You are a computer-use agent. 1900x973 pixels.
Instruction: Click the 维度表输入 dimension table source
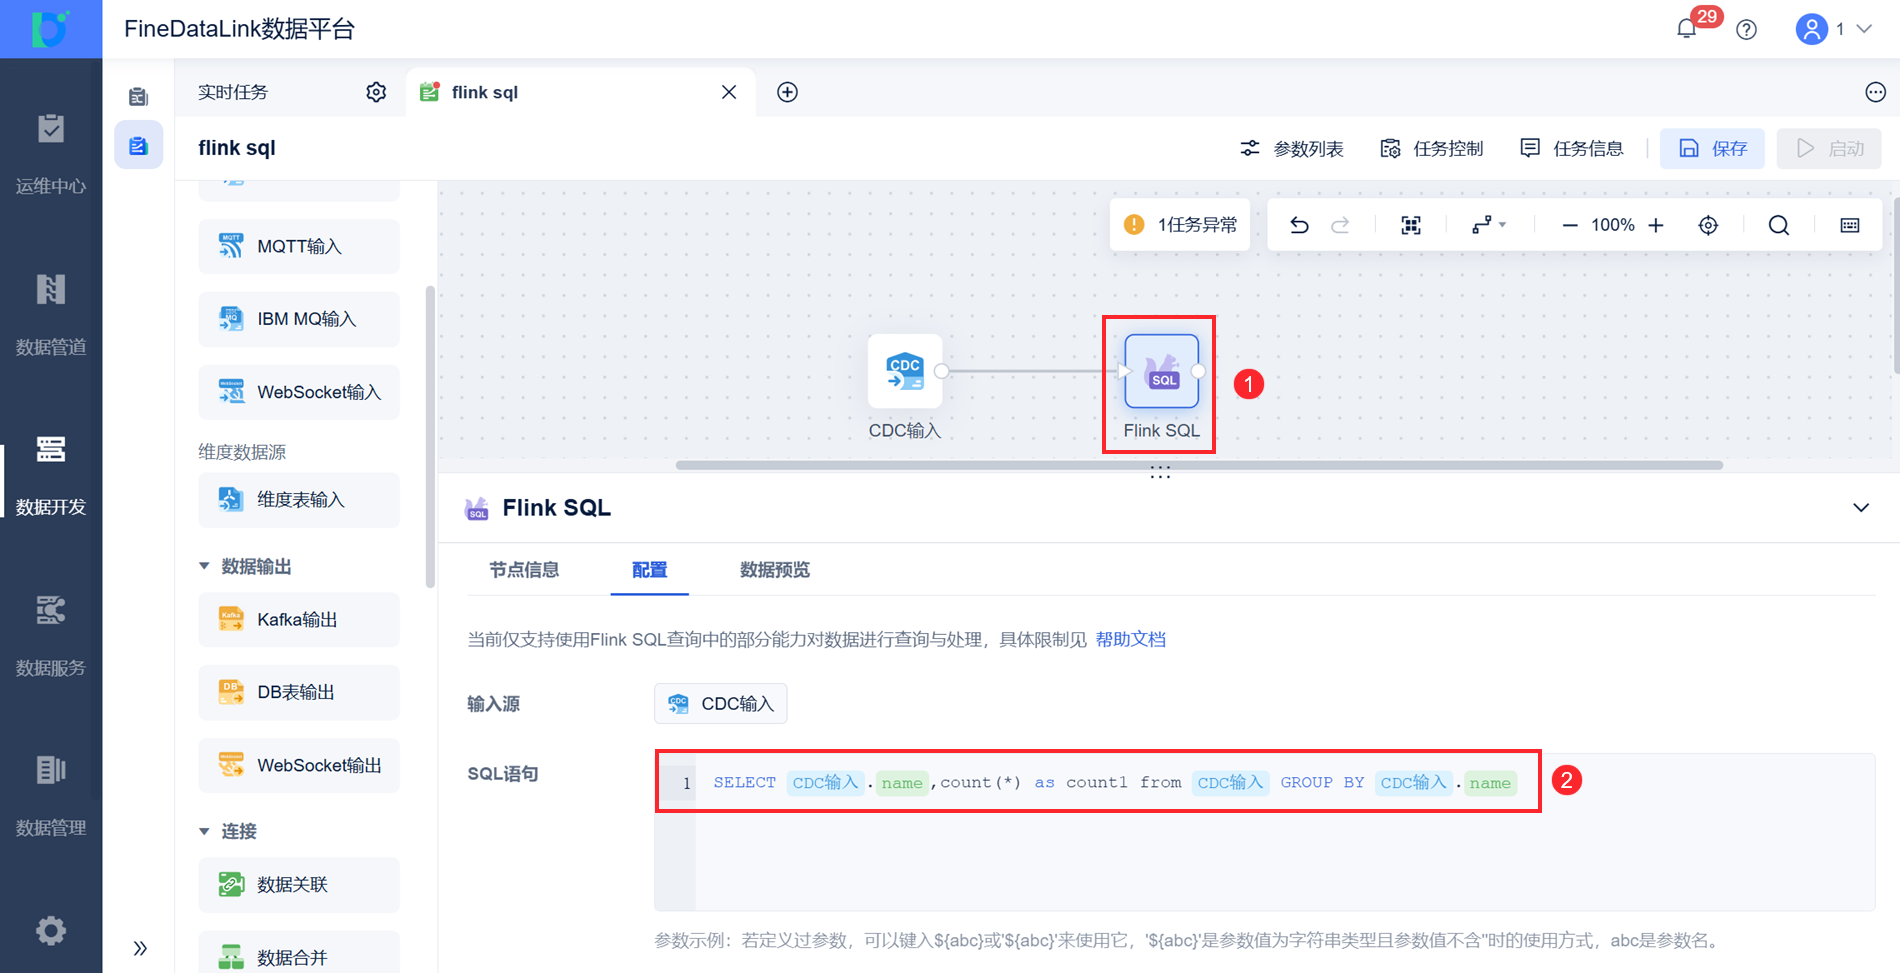pyautogui.click(x=298, y=499)
